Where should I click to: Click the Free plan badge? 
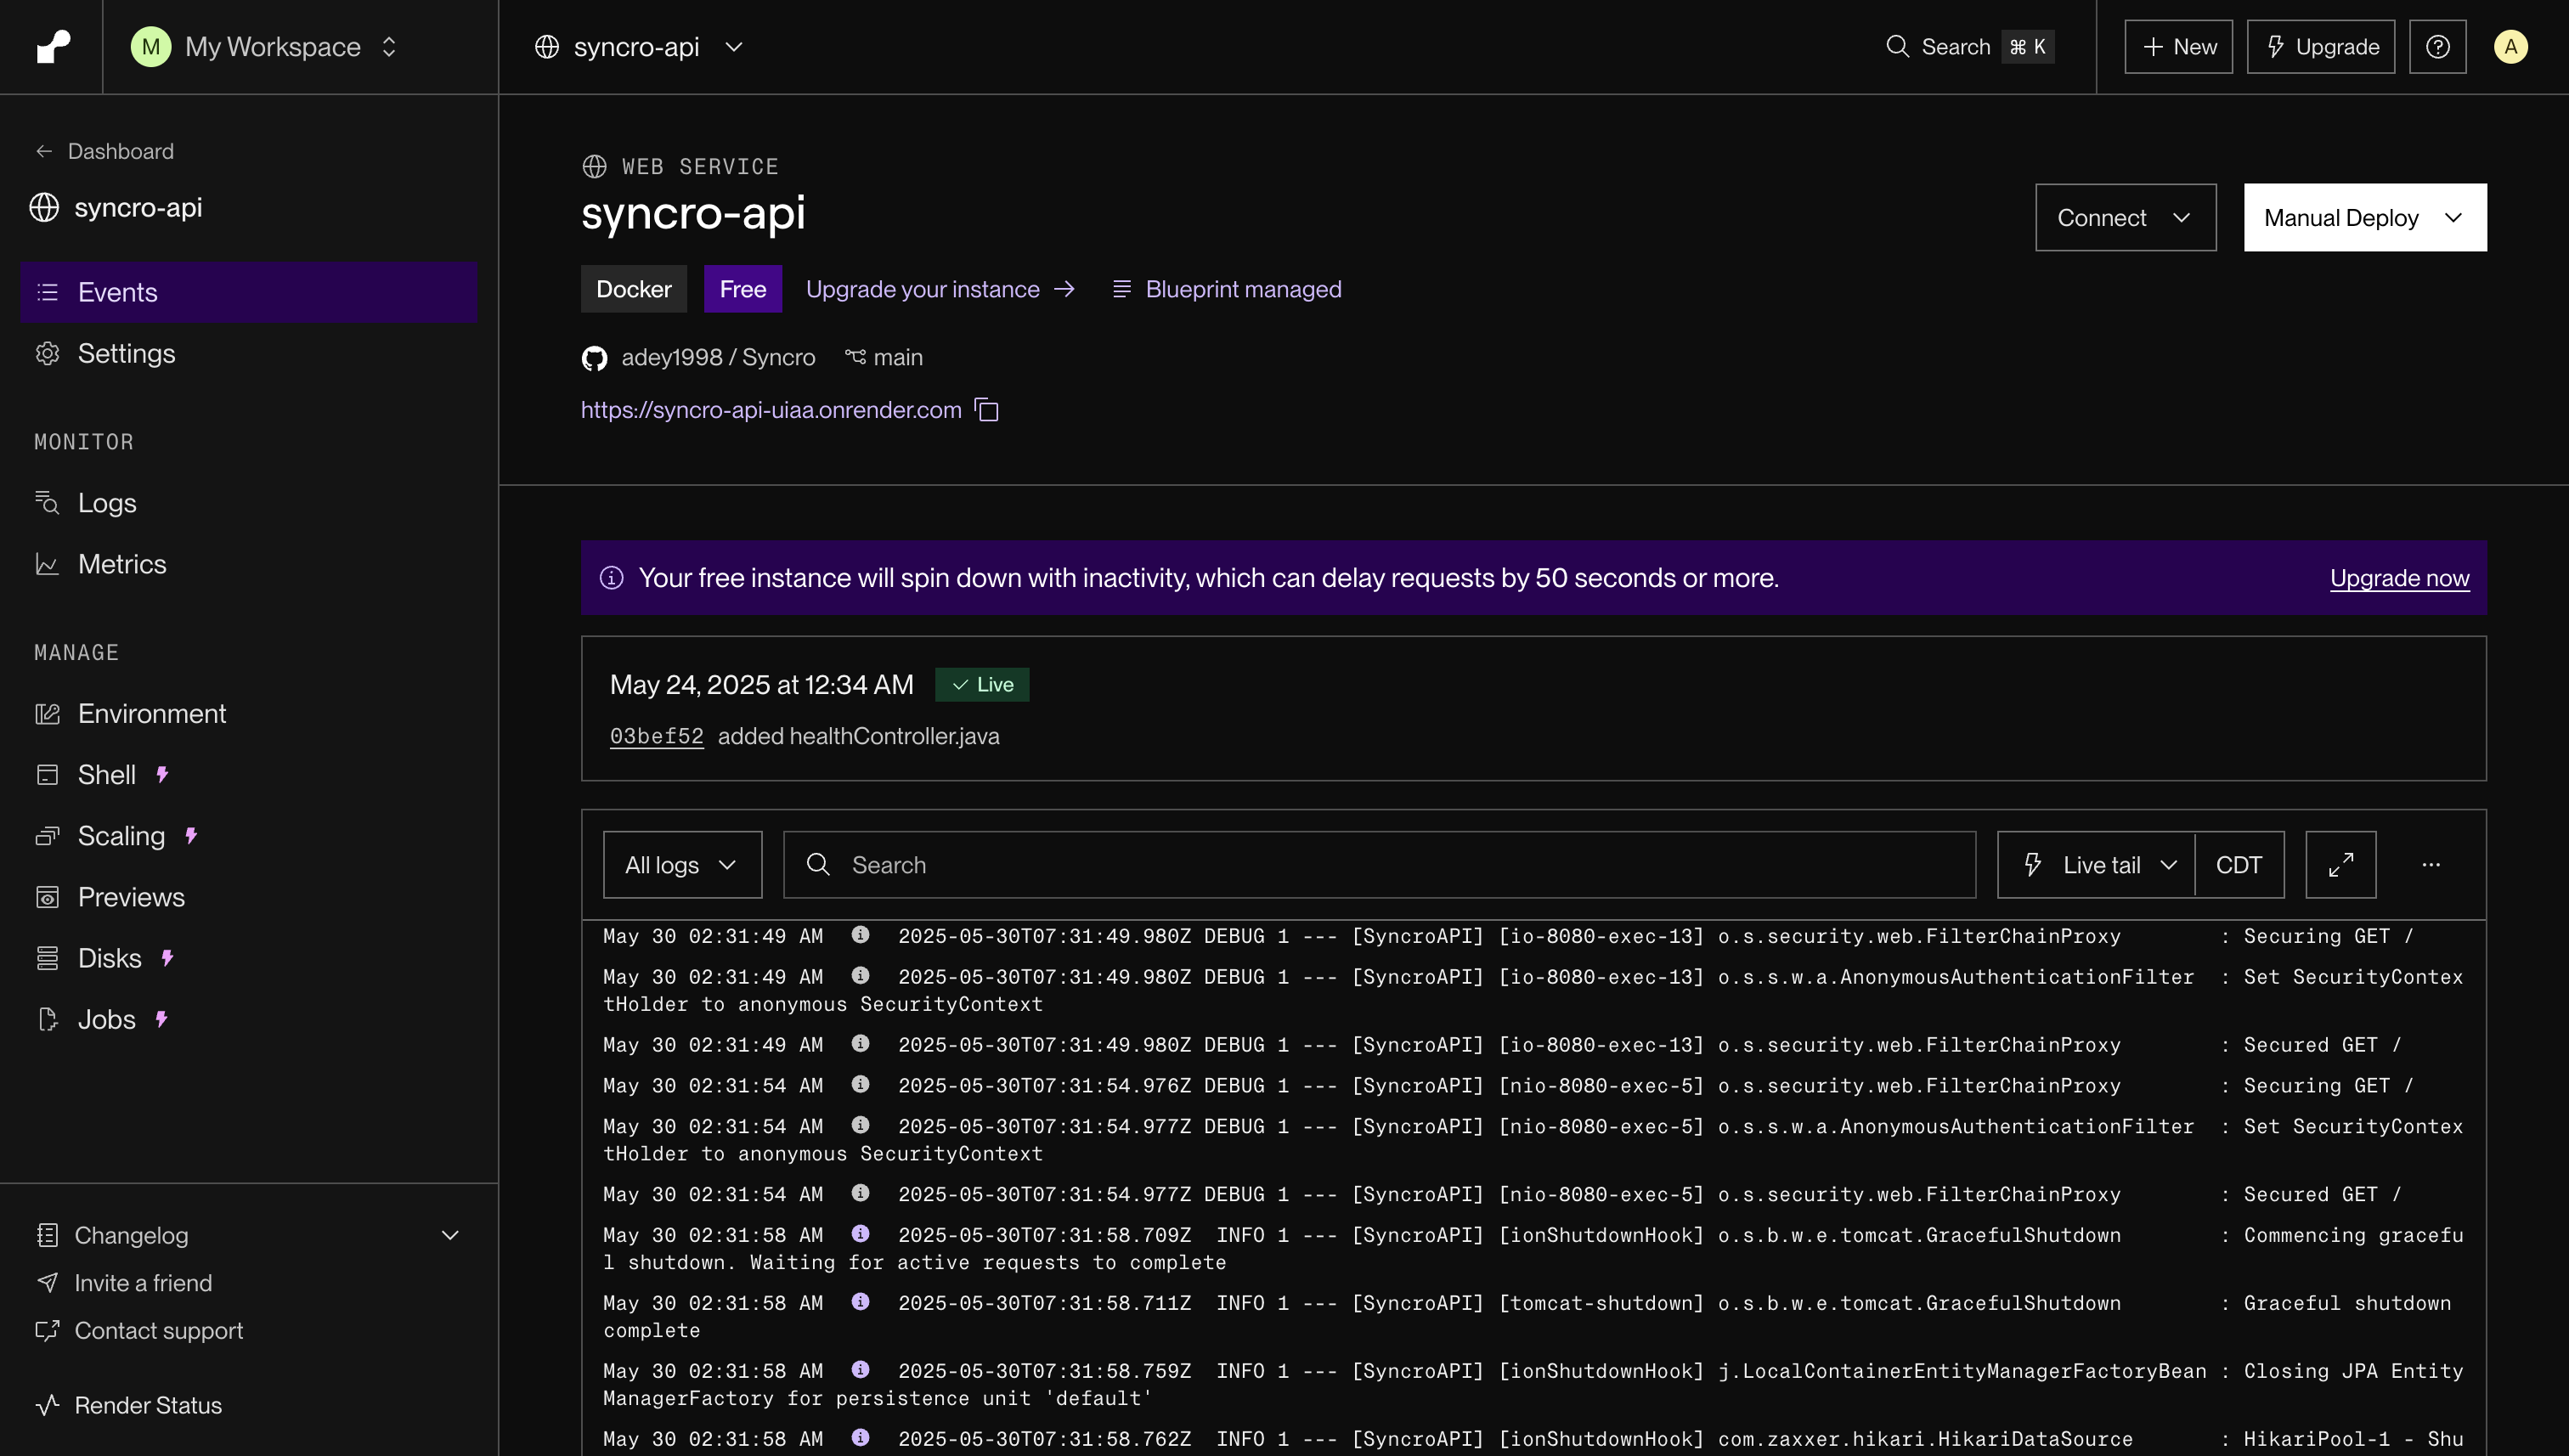pos(742,289)
